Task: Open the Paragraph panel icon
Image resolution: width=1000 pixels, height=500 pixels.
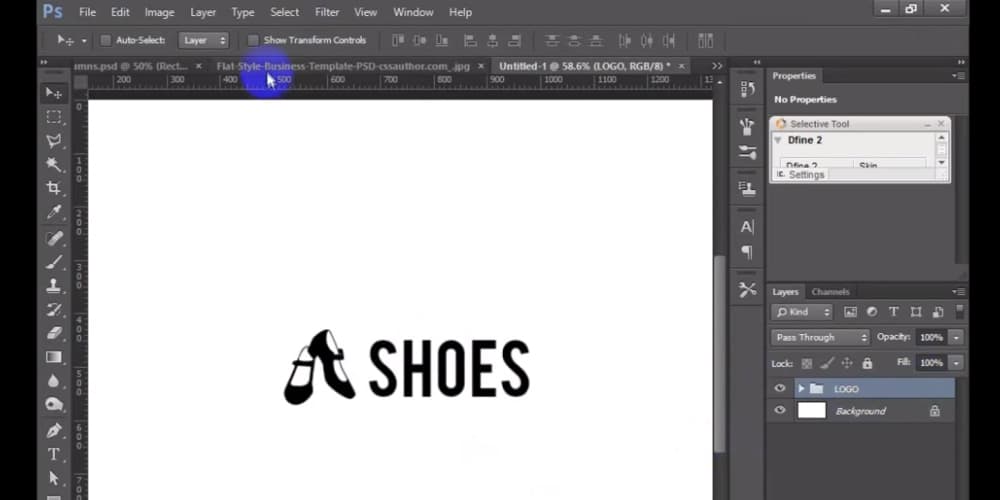Action: [747, 253]
